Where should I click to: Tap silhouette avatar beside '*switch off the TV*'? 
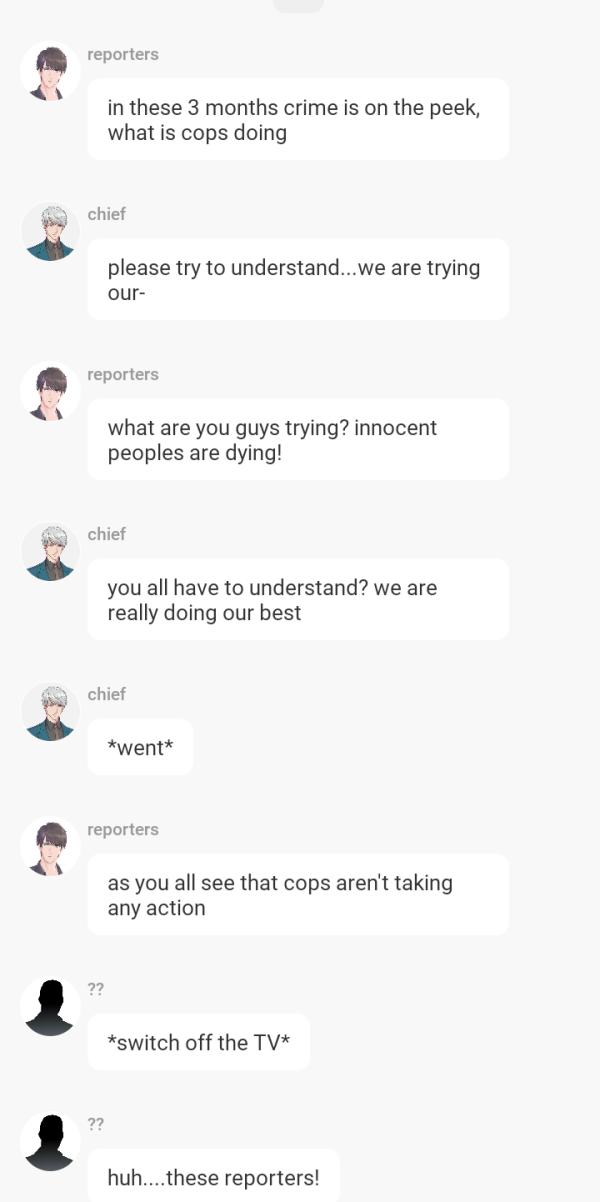tap(50, 1006)
